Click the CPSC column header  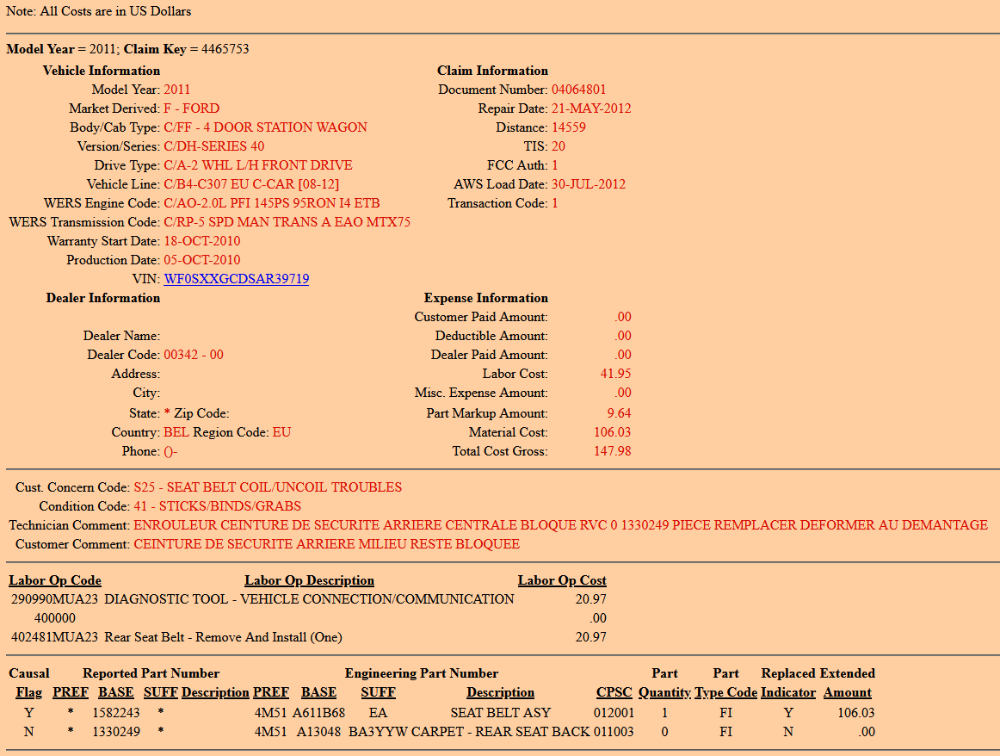(x=614, y=692)
